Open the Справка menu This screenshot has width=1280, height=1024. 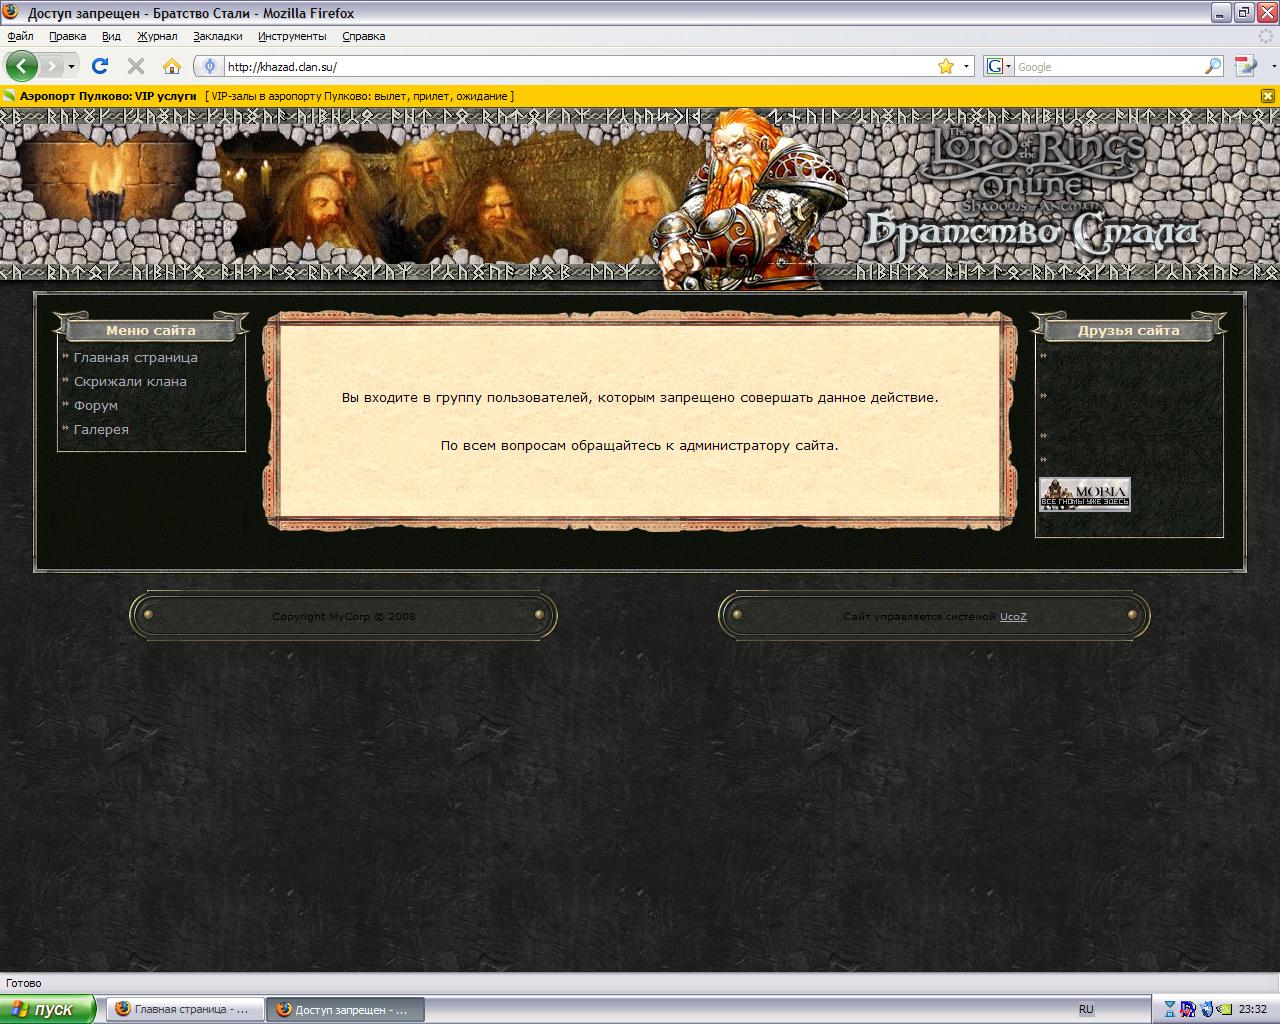(x=363, y=36)
